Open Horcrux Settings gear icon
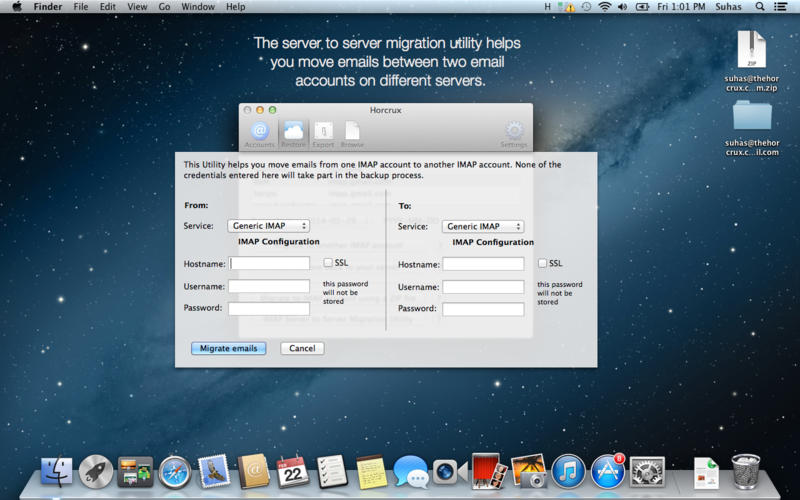 [514, 135]
